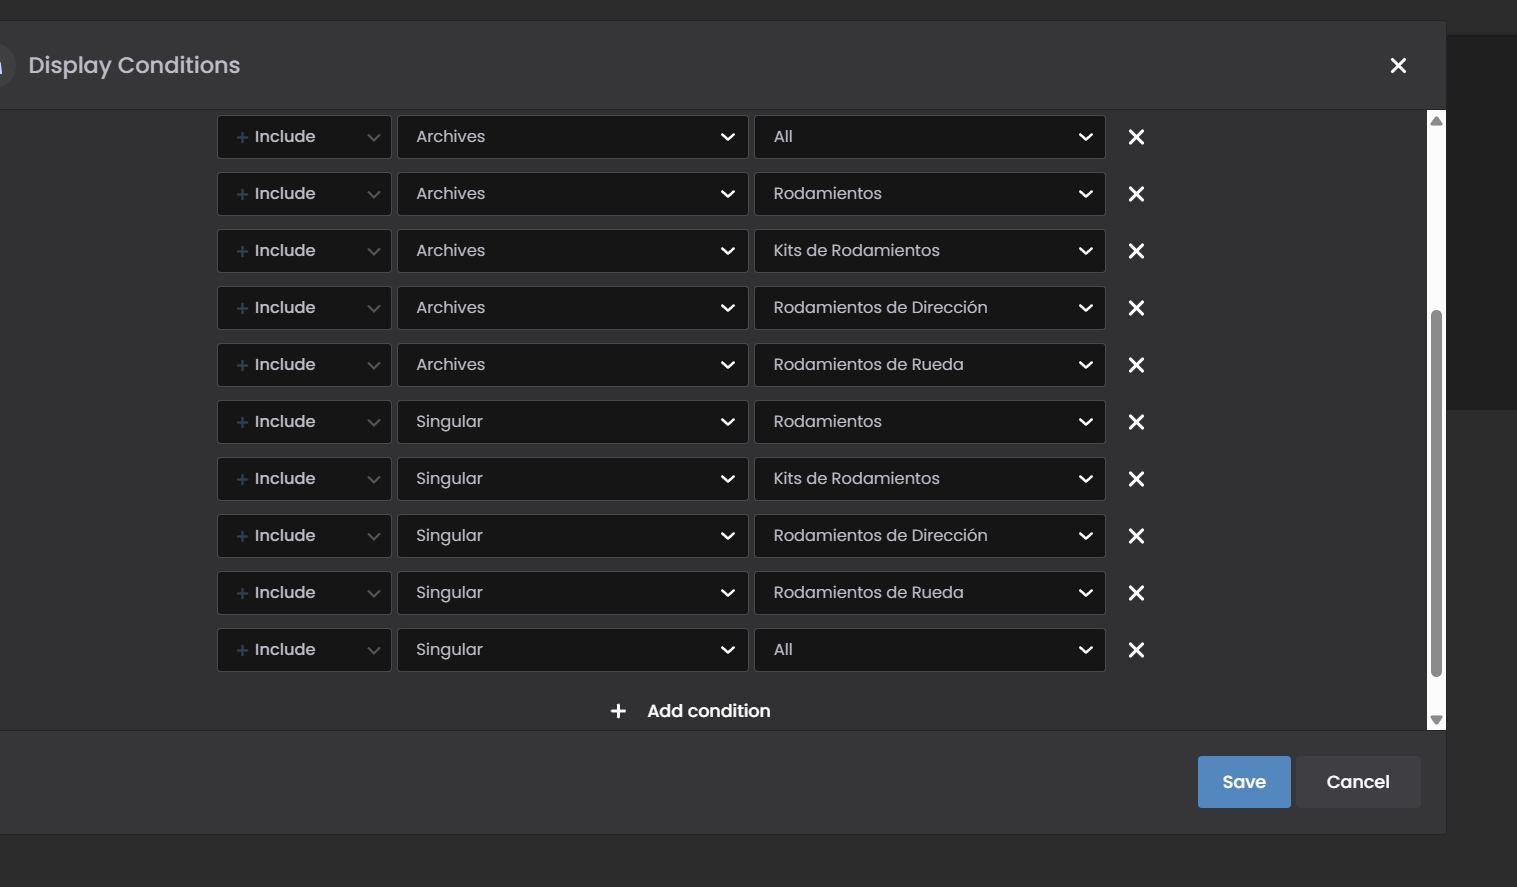Open Include dropdown on Archives All row
This screenshot has height=887, width=1517.
point(304,137)
